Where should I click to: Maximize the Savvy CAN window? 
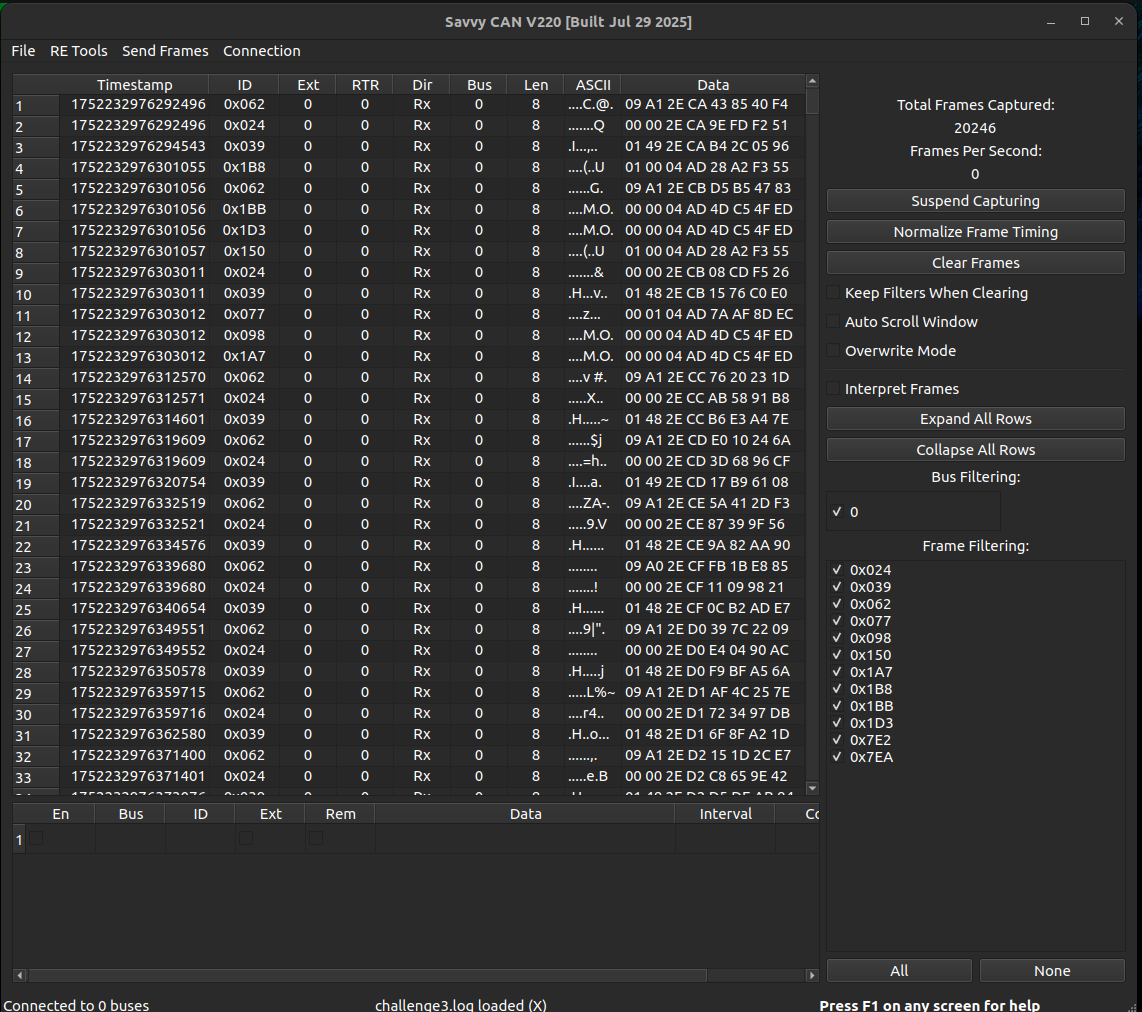click(1085, 22)
